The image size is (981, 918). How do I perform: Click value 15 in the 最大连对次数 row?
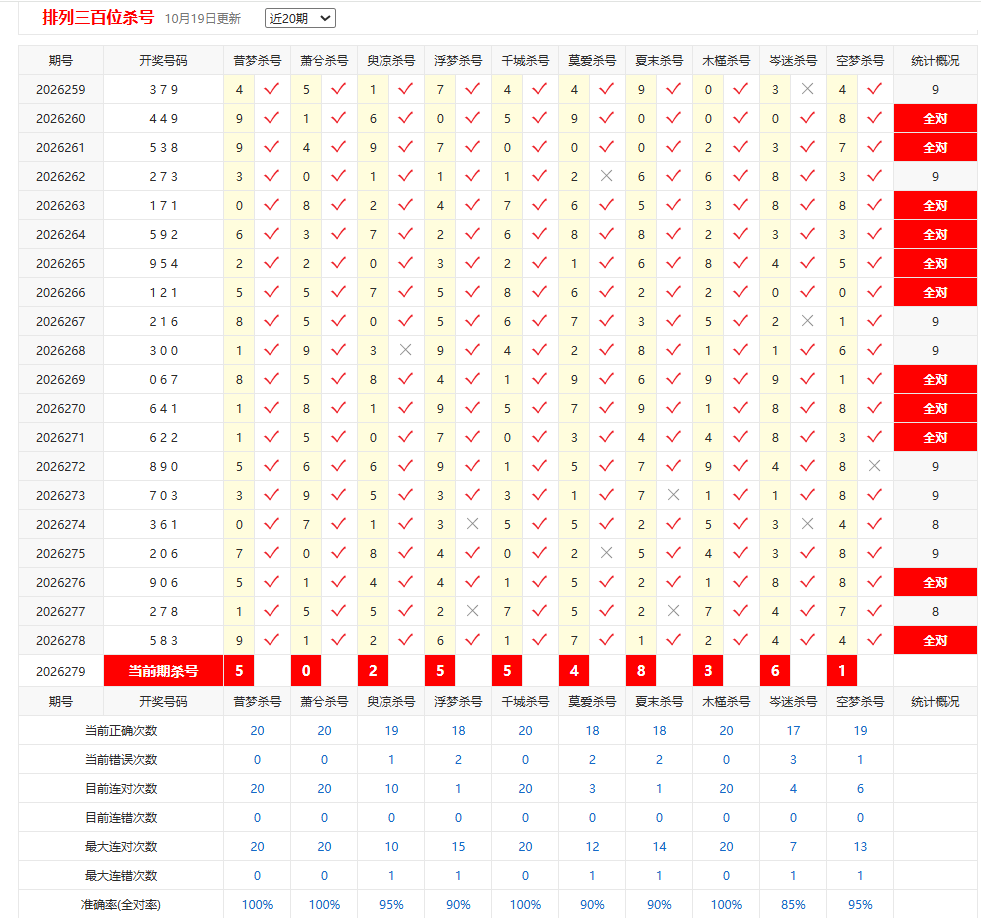pos(459,847)
